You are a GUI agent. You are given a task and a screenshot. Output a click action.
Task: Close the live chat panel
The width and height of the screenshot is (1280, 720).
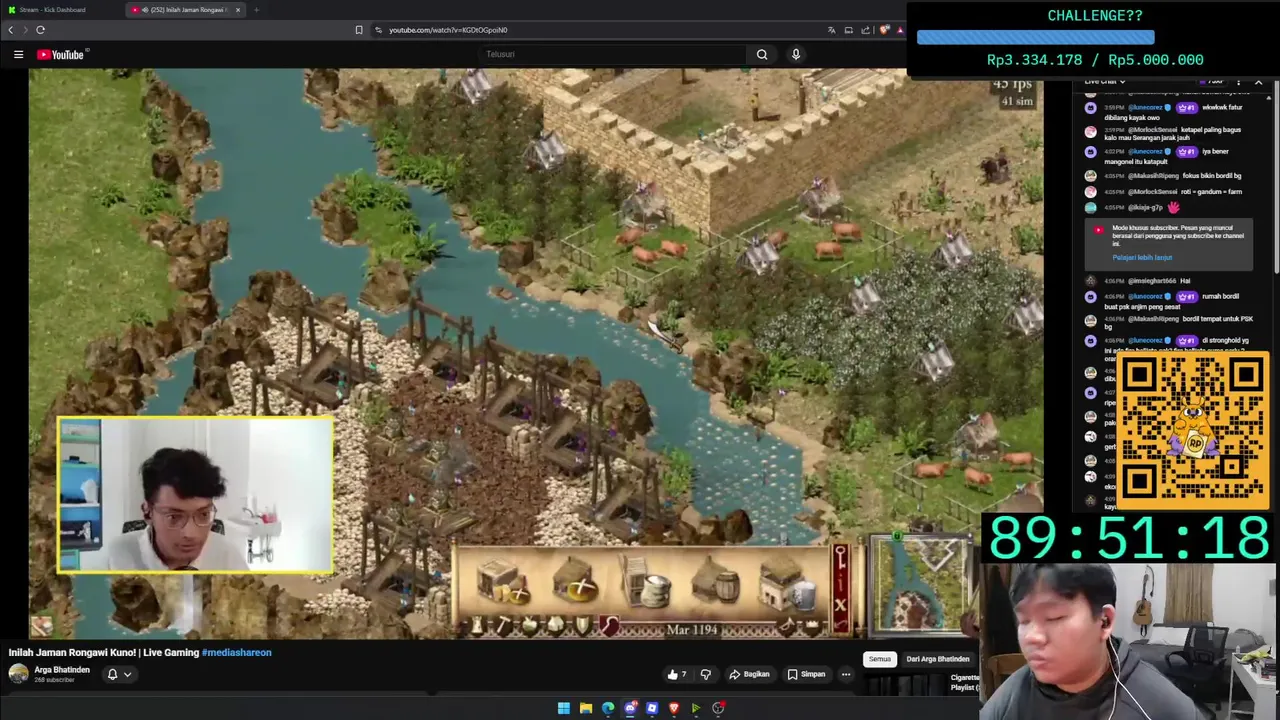pos(1259,81)
